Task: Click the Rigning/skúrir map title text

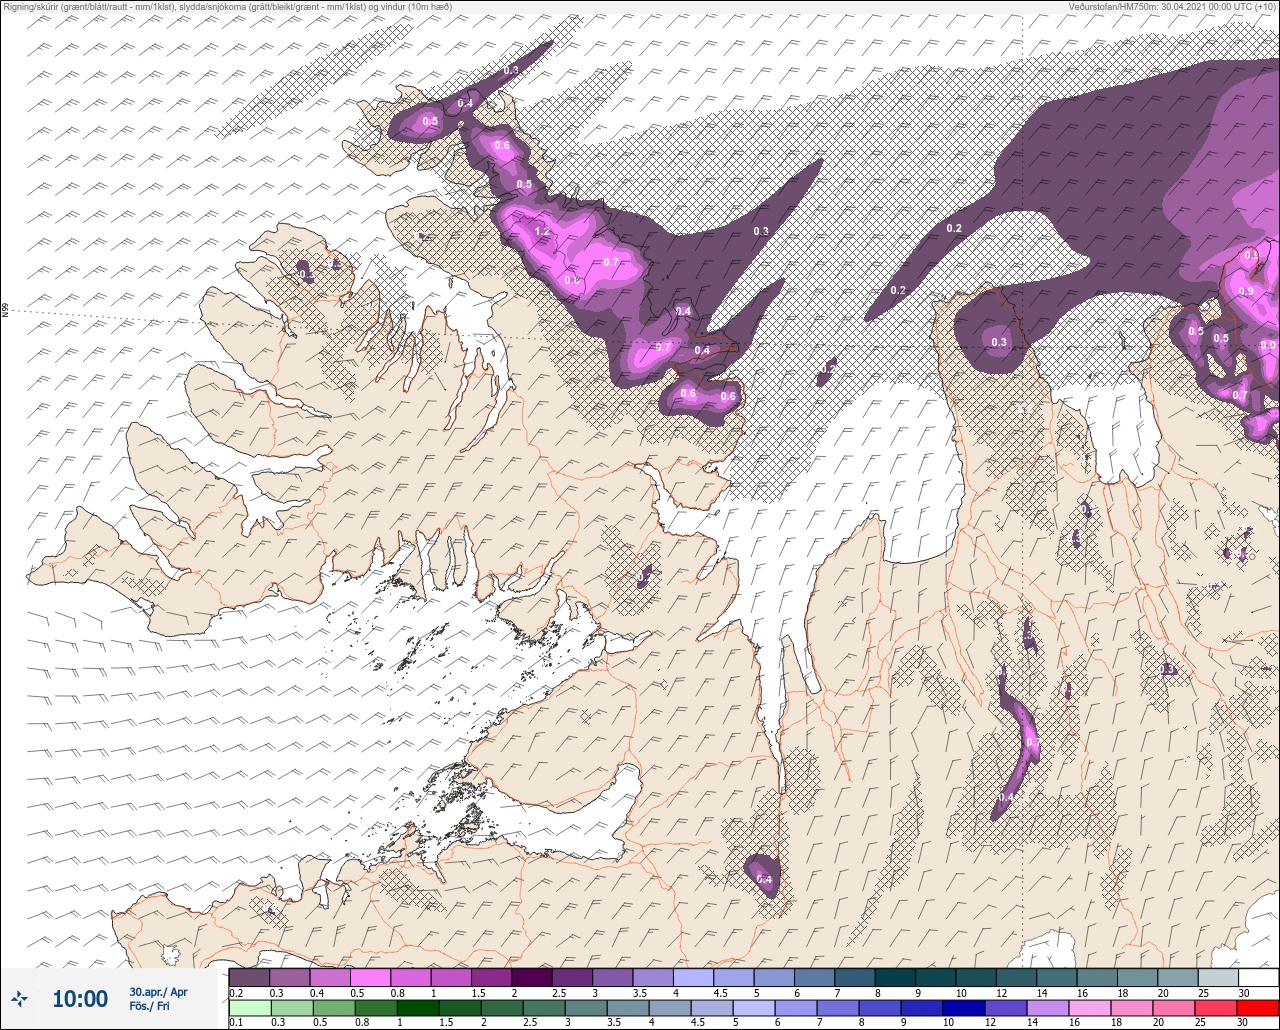Action: point(227,6)
